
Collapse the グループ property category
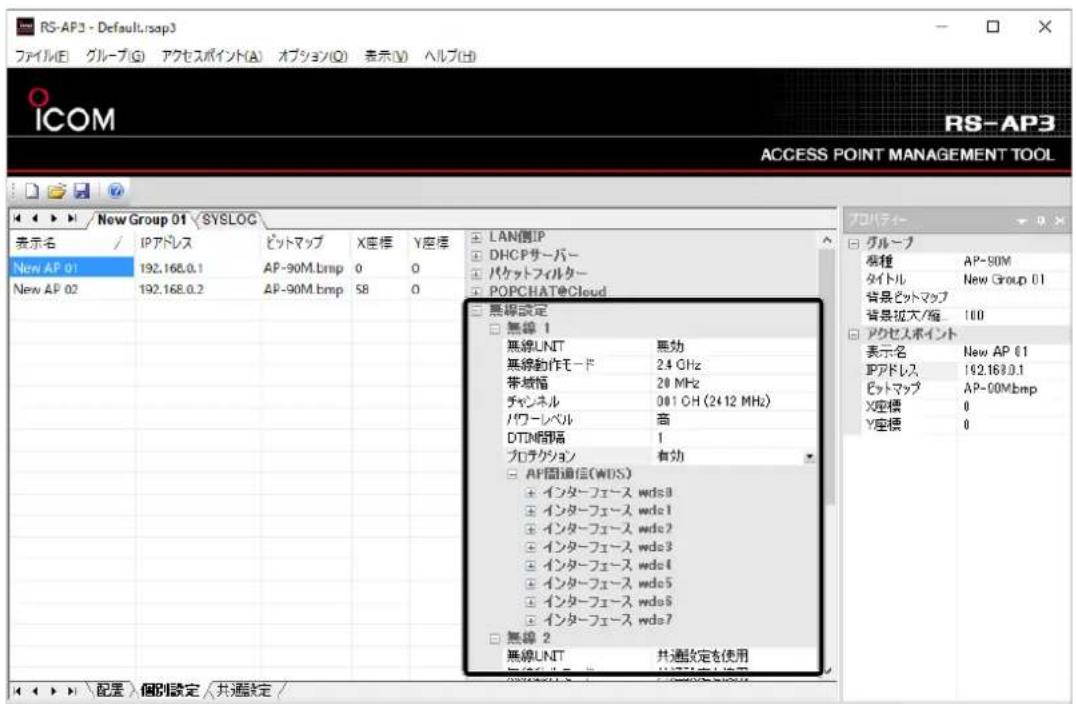854,244
